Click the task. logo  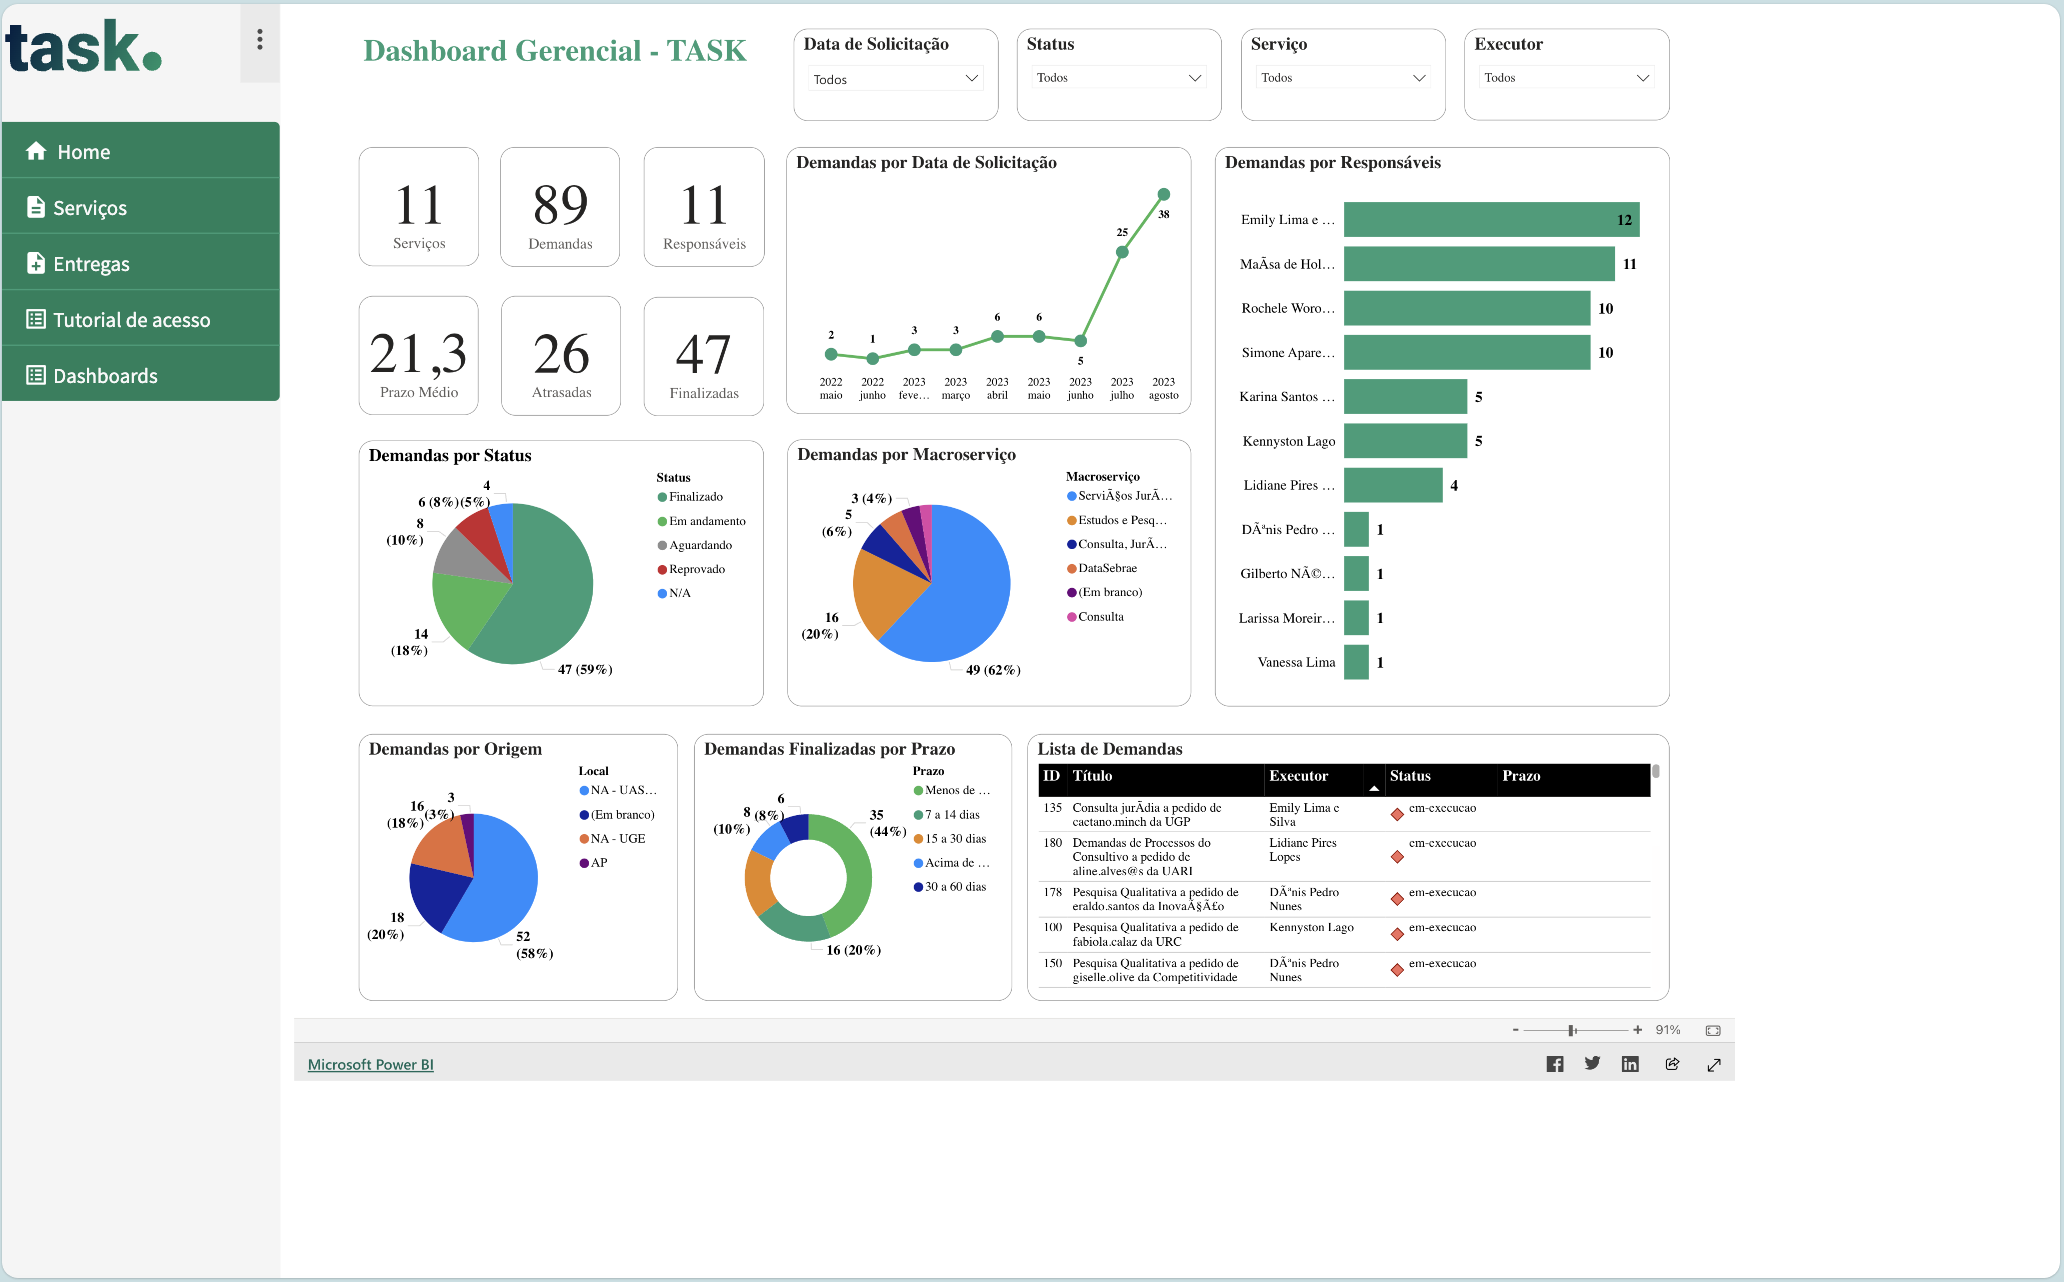coord(84,47)
